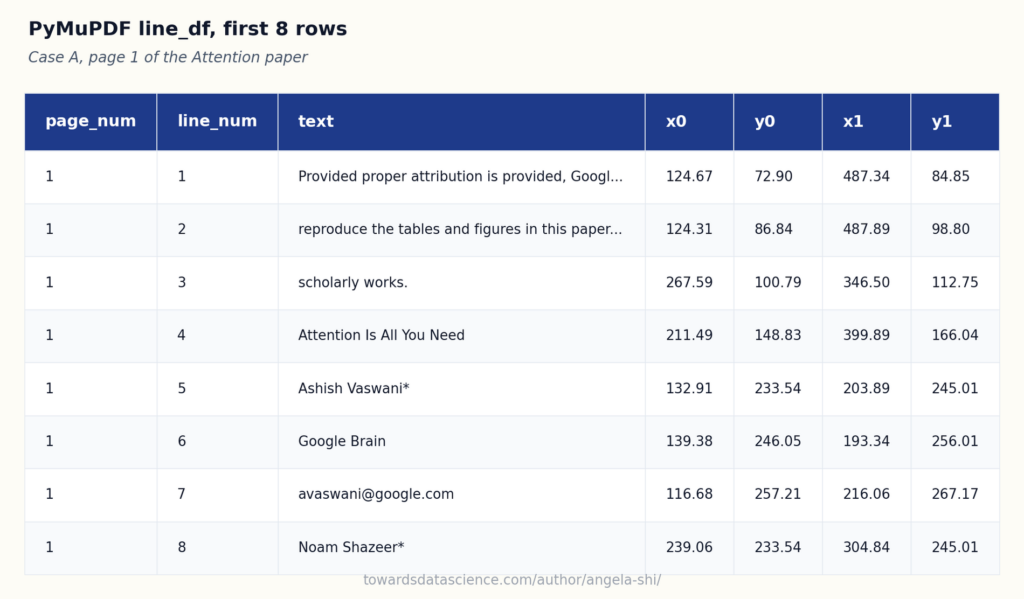
Task: Click the title 'PyMuPDF line_df, first 8 rows'
Action: (187, 29)
